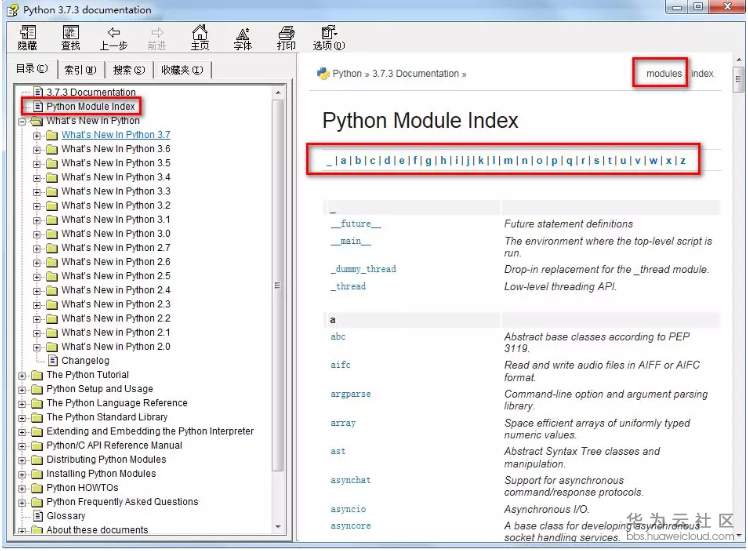Select Python Setup and Usage item
Viewport: 748px width, 551px height.
click(x=99, y=388)
